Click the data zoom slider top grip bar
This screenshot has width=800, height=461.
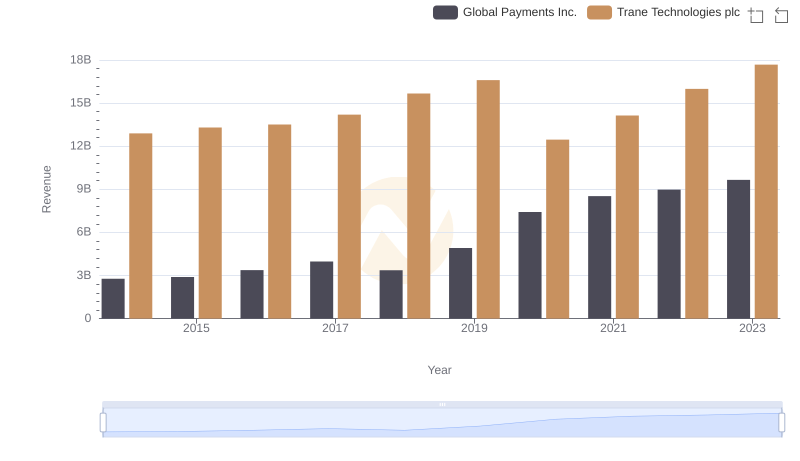tap(442, 404)
